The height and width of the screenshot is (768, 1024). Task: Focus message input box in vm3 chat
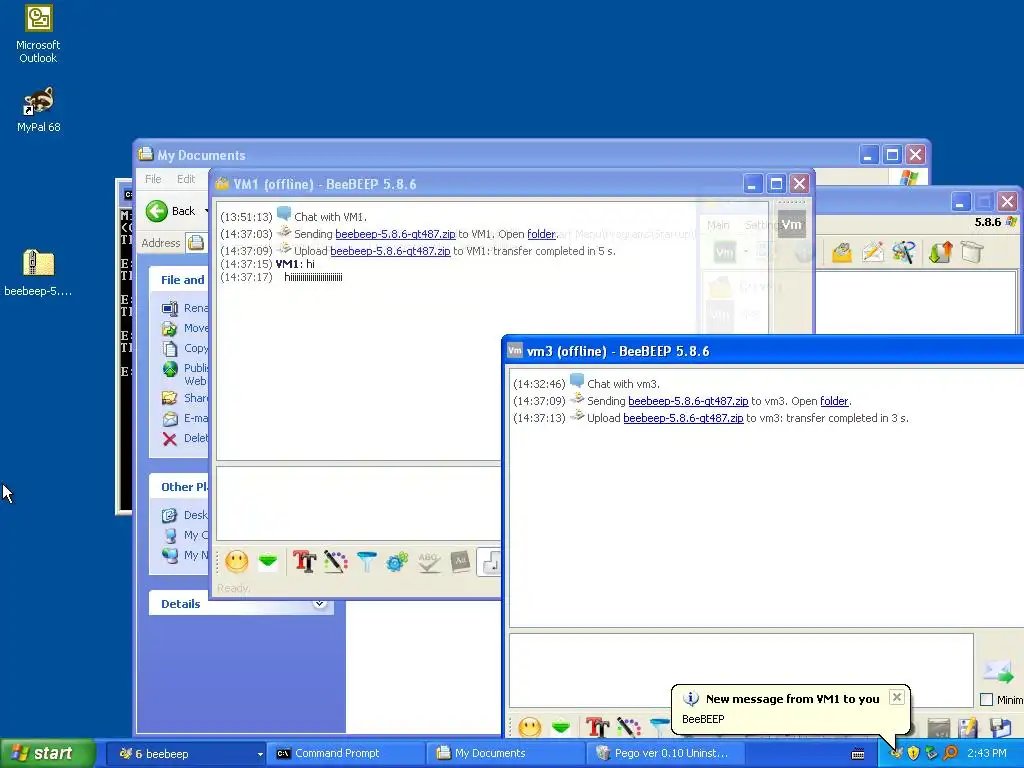[x=741, y=670]
